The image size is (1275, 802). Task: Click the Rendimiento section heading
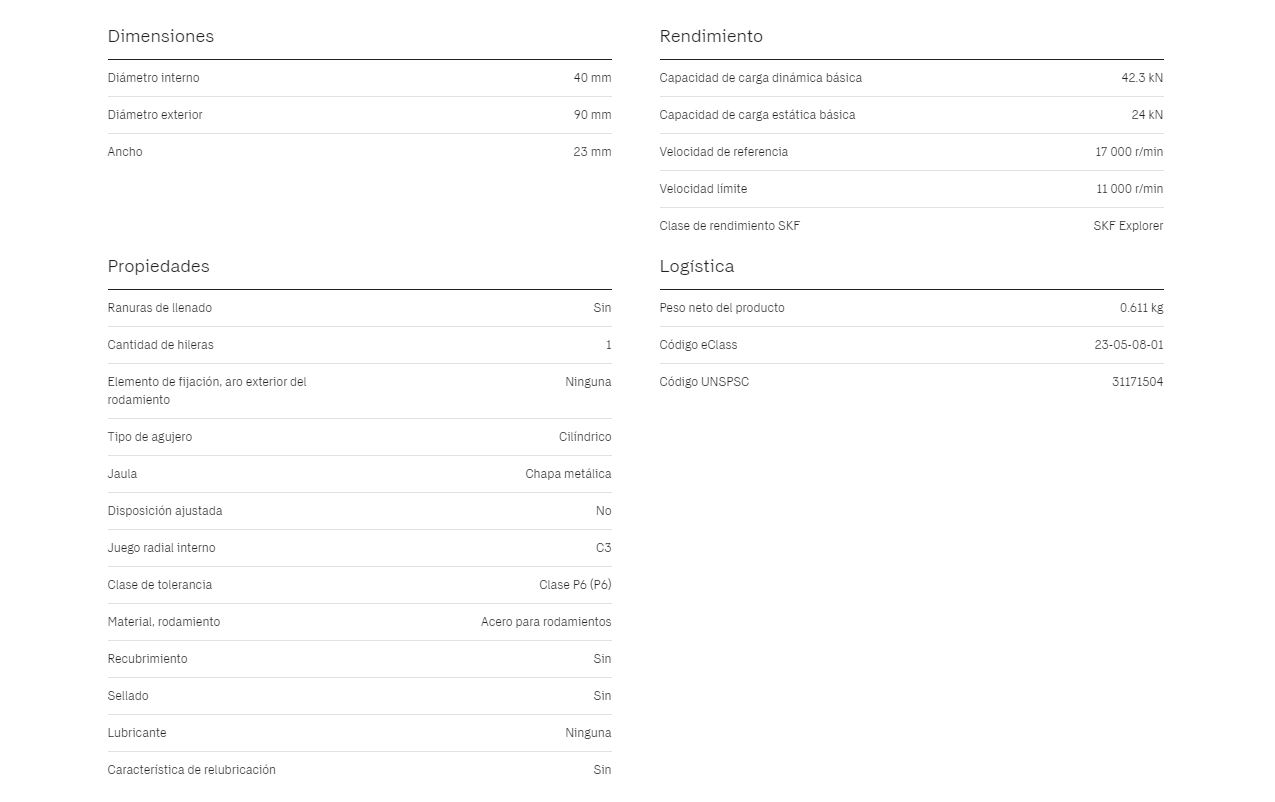pos(711,36)
